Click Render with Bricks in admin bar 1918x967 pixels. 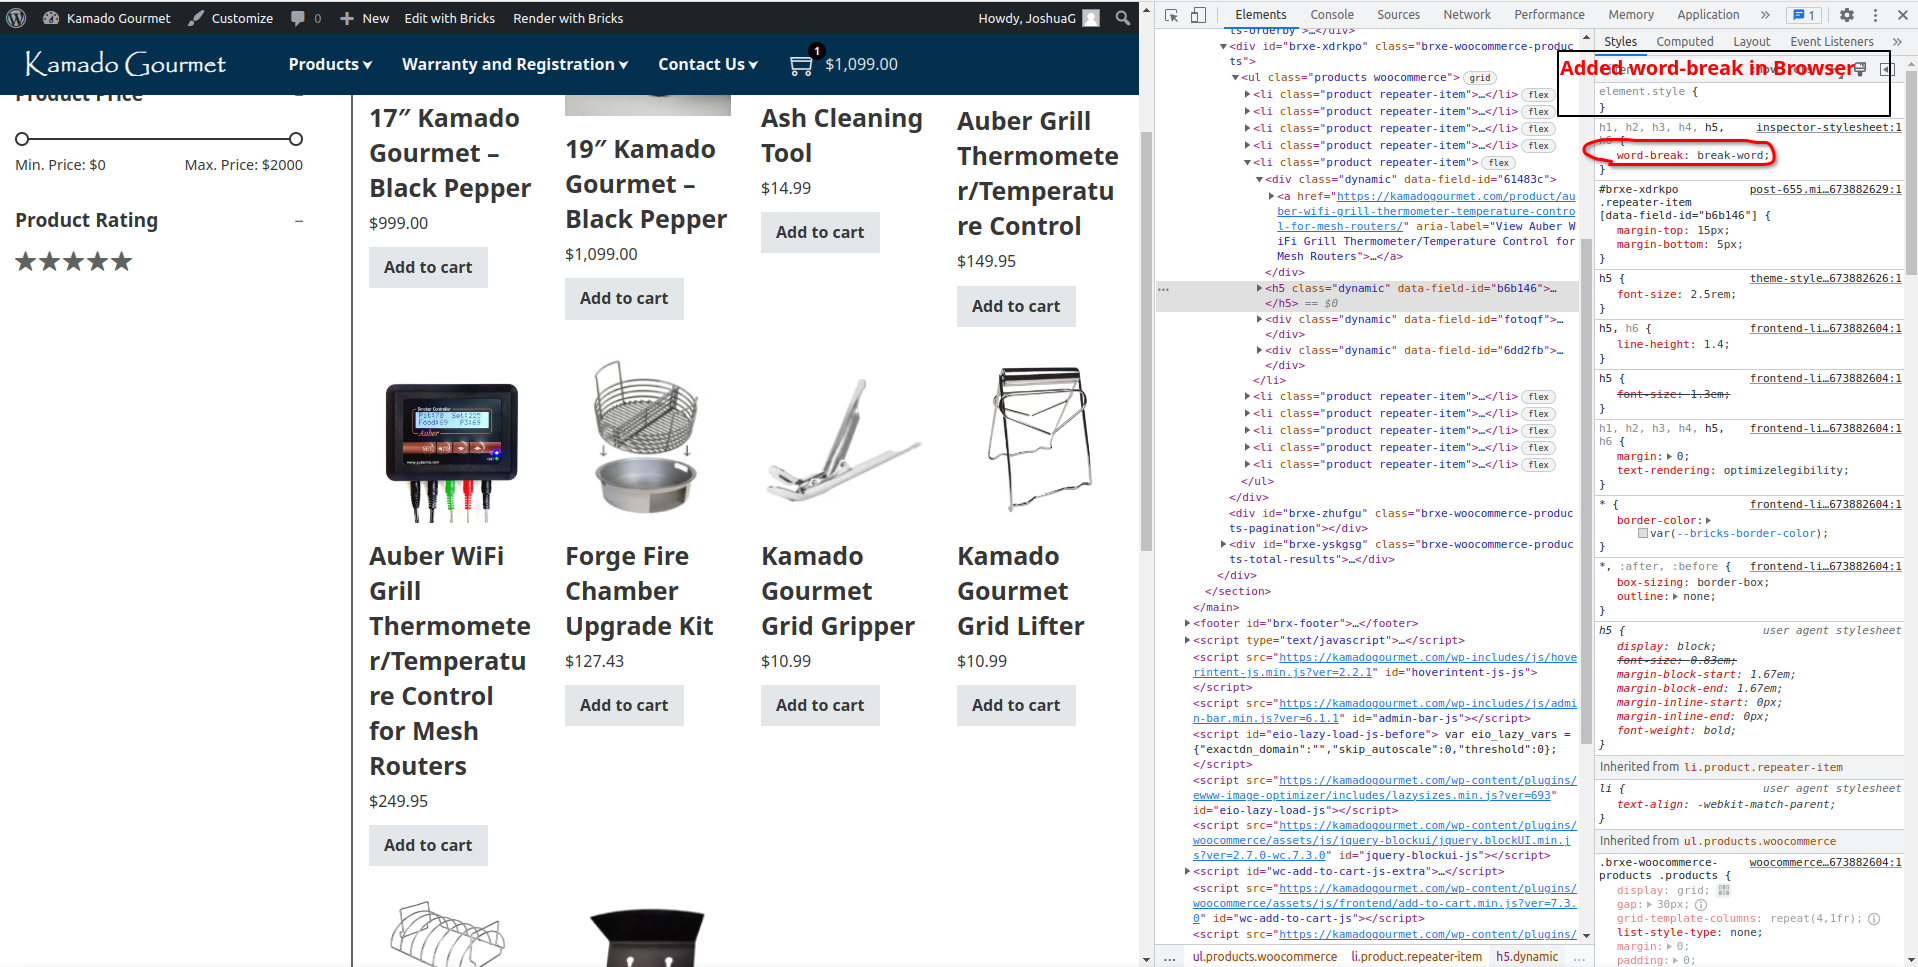click(568, 18)
